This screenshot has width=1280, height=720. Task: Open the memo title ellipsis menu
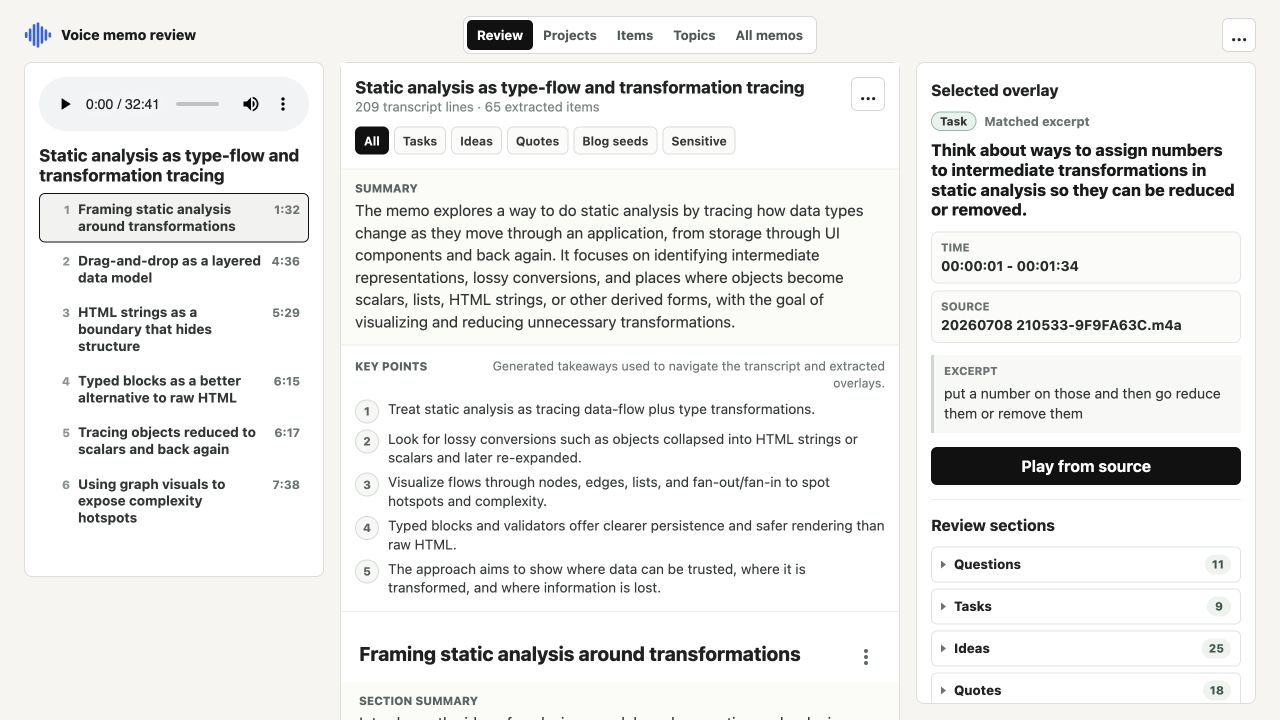[868, 94]
